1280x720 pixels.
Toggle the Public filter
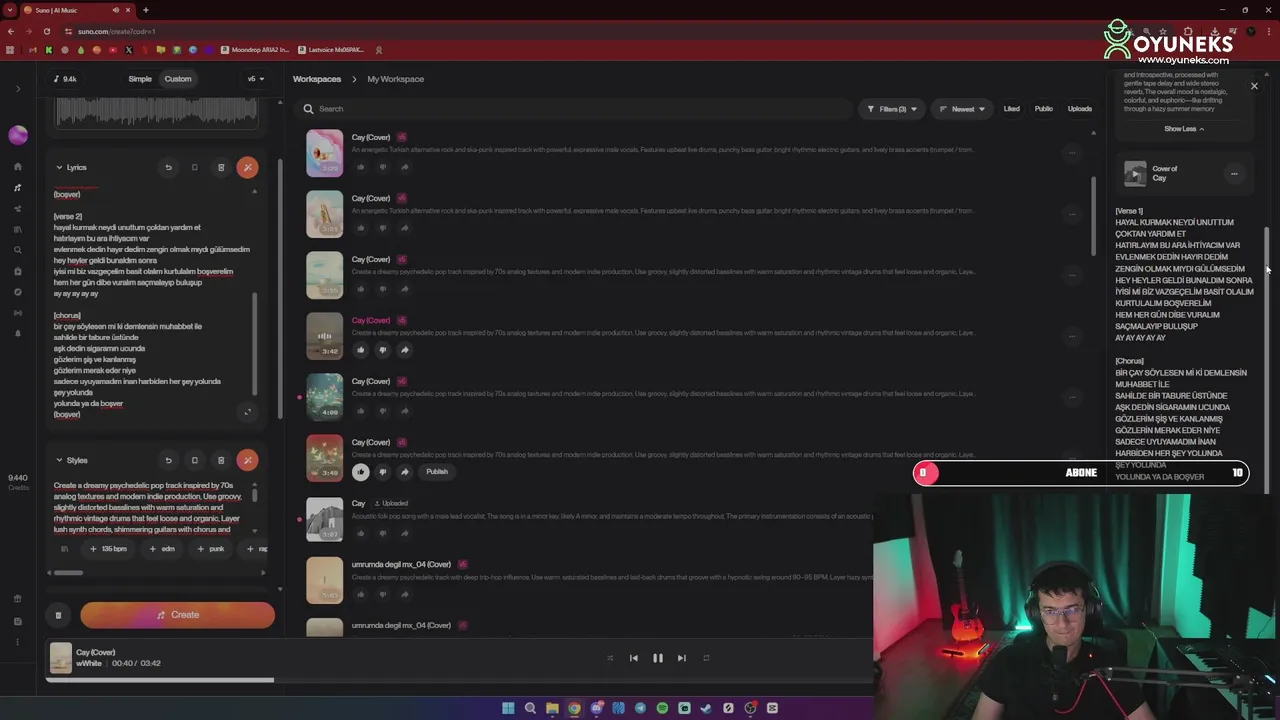click(1043, 109)
